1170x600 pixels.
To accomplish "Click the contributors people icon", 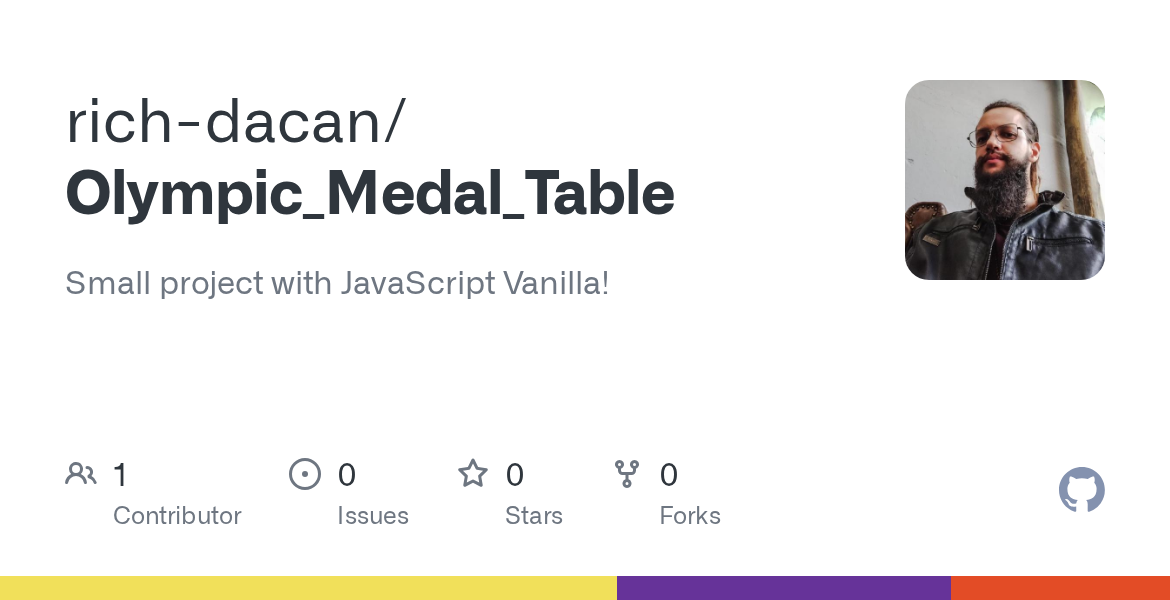I will pyautogui.click(x=81, y=474).
